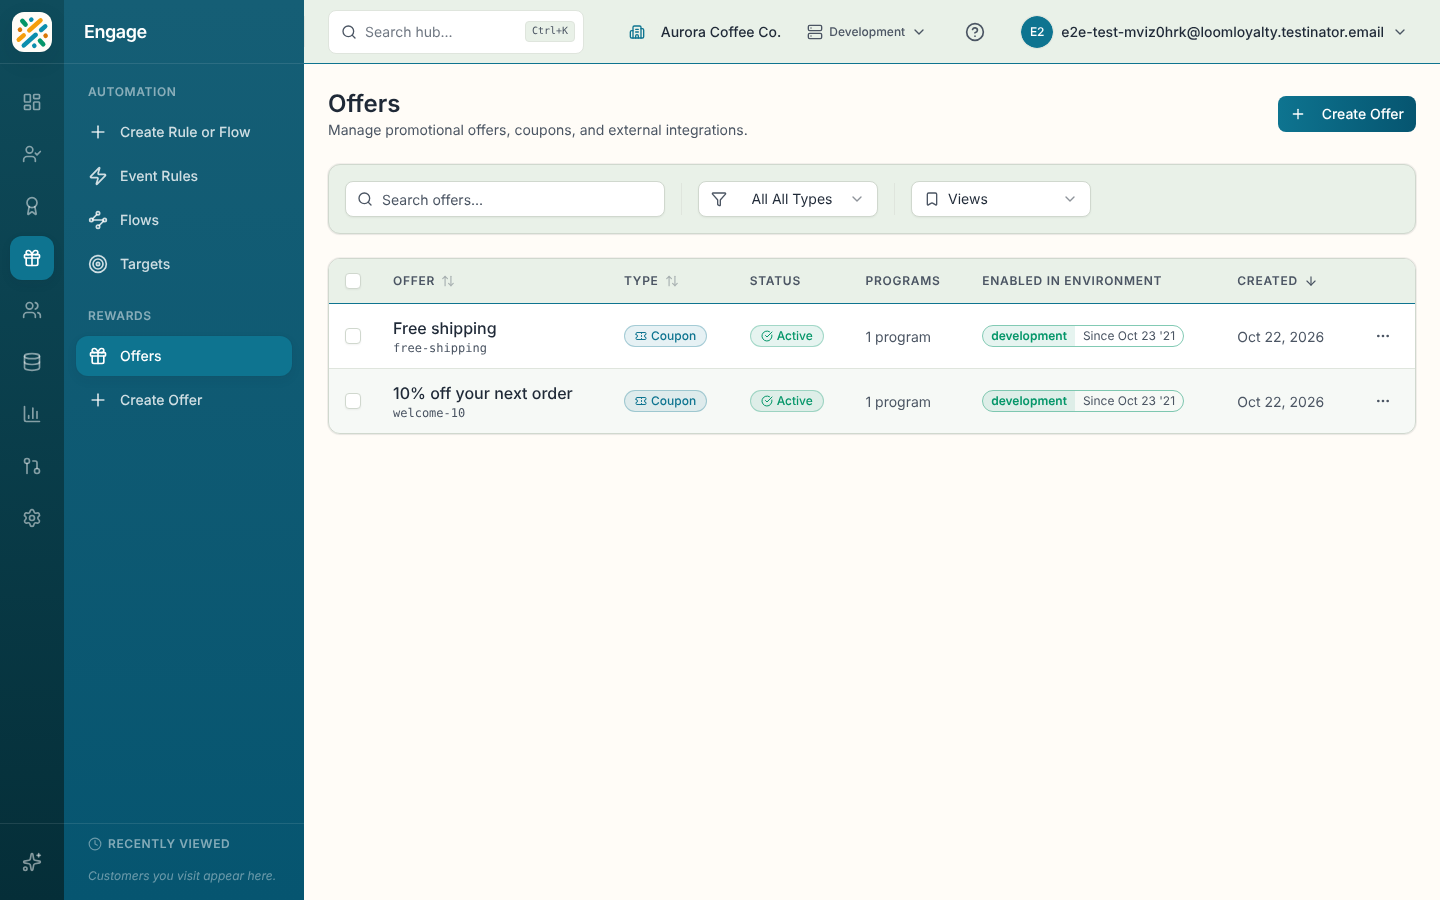1440x900 pixels.
Task: Toggle the select-all offers checkbox
Action: (x=353, y=281)
